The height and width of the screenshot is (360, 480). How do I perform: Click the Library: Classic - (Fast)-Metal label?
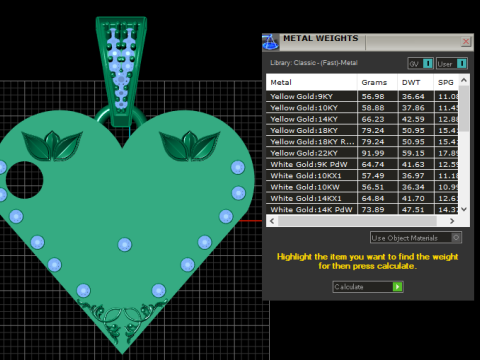click(314, 63)
